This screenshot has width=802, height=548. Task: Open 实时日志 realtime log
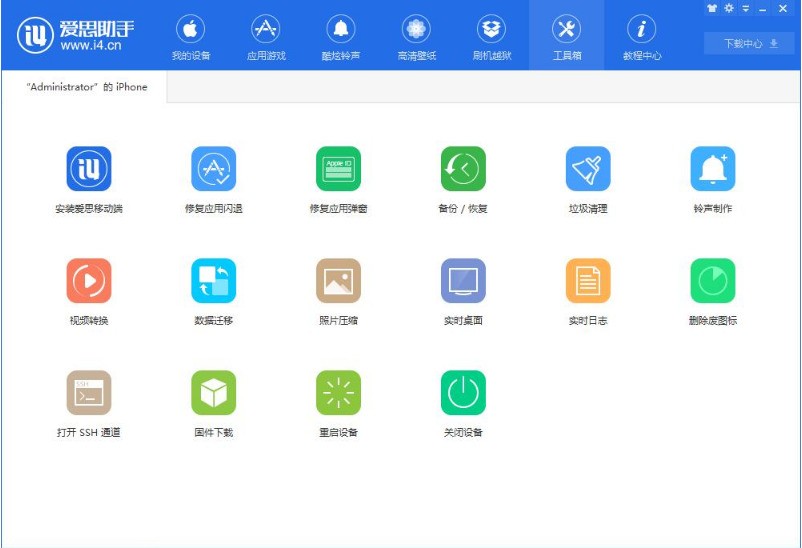588,280
